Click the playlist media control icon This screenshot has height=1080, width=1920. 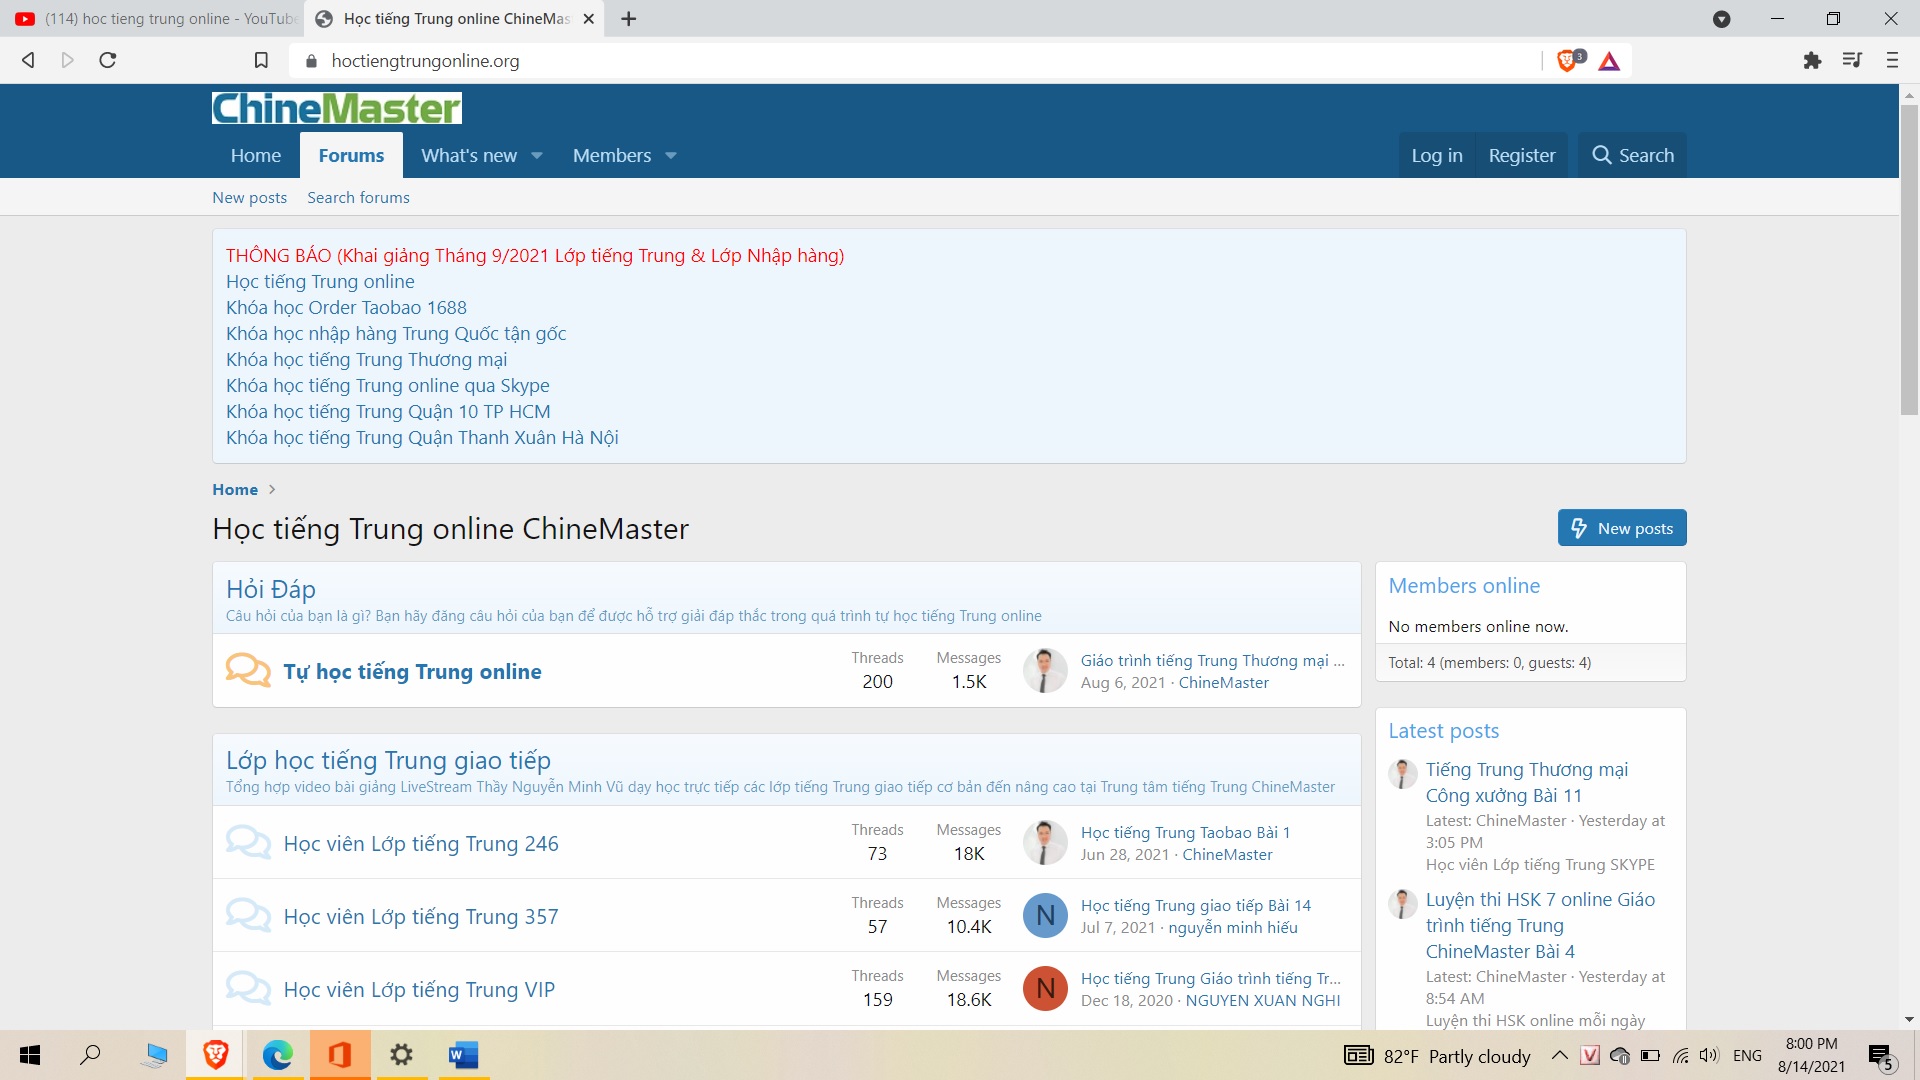click(1852, 61)
